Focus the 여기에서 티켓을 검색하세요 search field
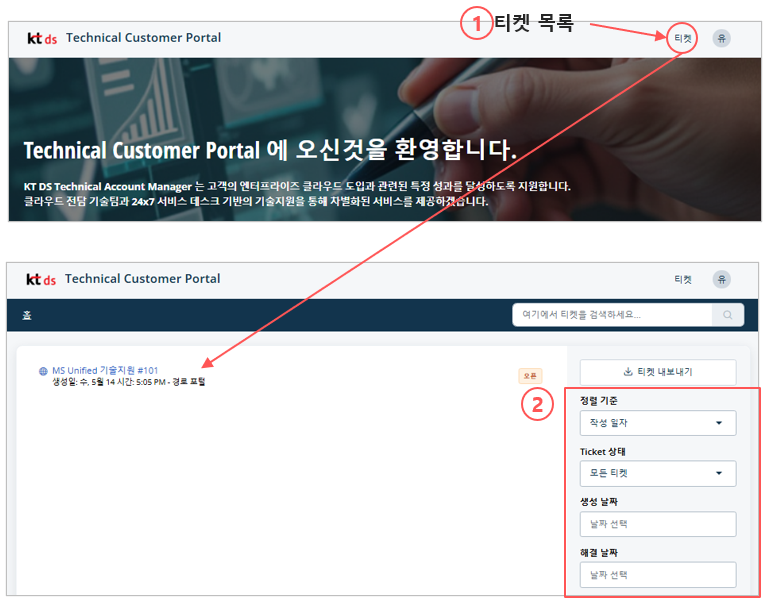 612,315
